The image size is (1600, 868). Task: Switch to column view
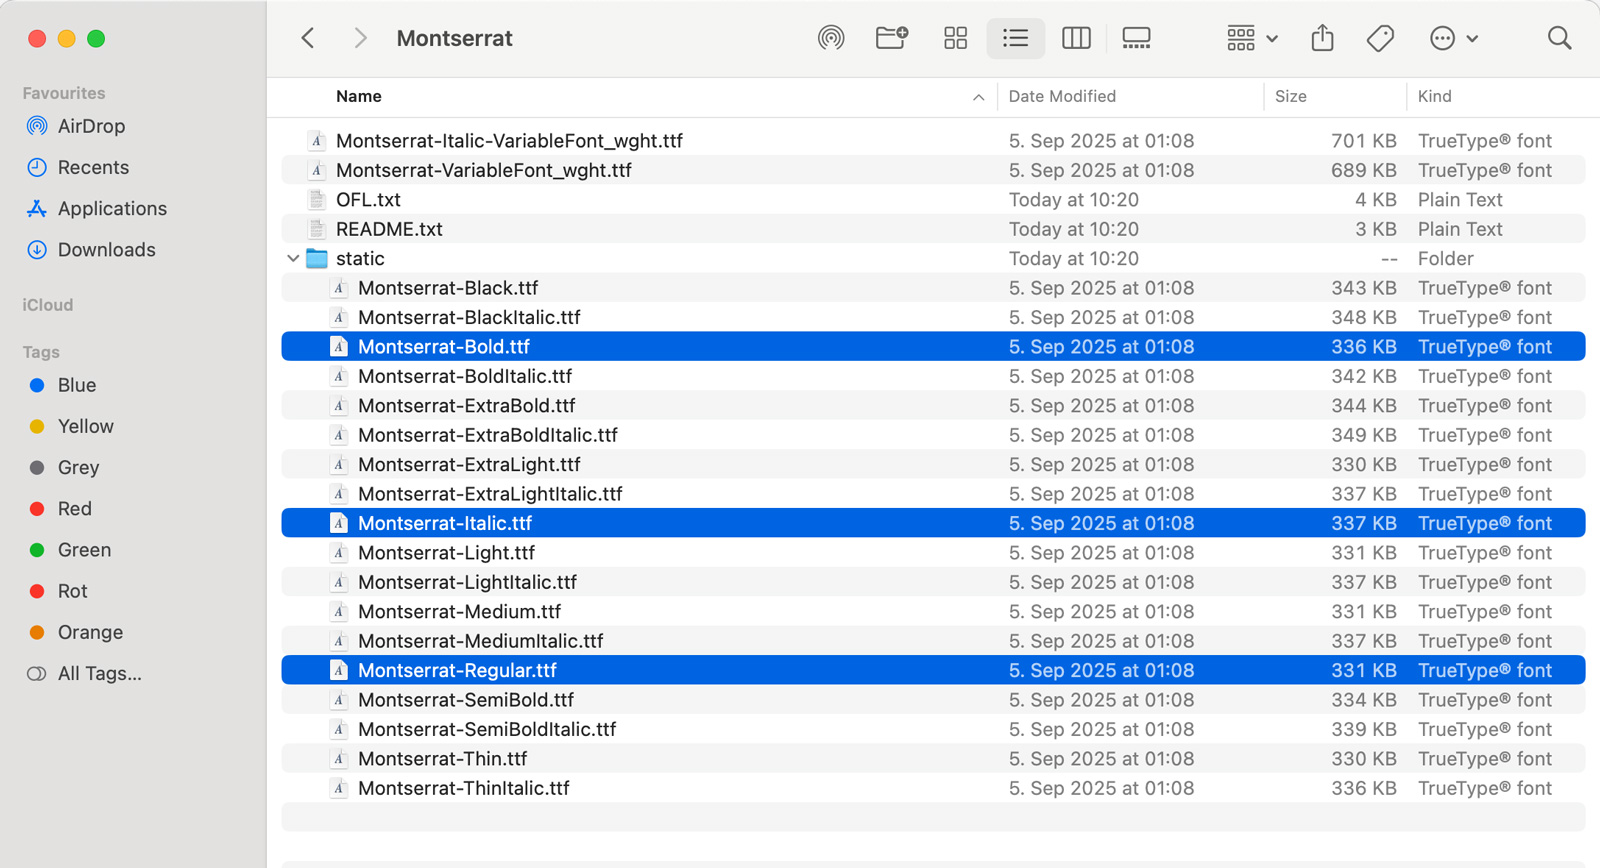pyautogui.click(x=1076, y=38)
